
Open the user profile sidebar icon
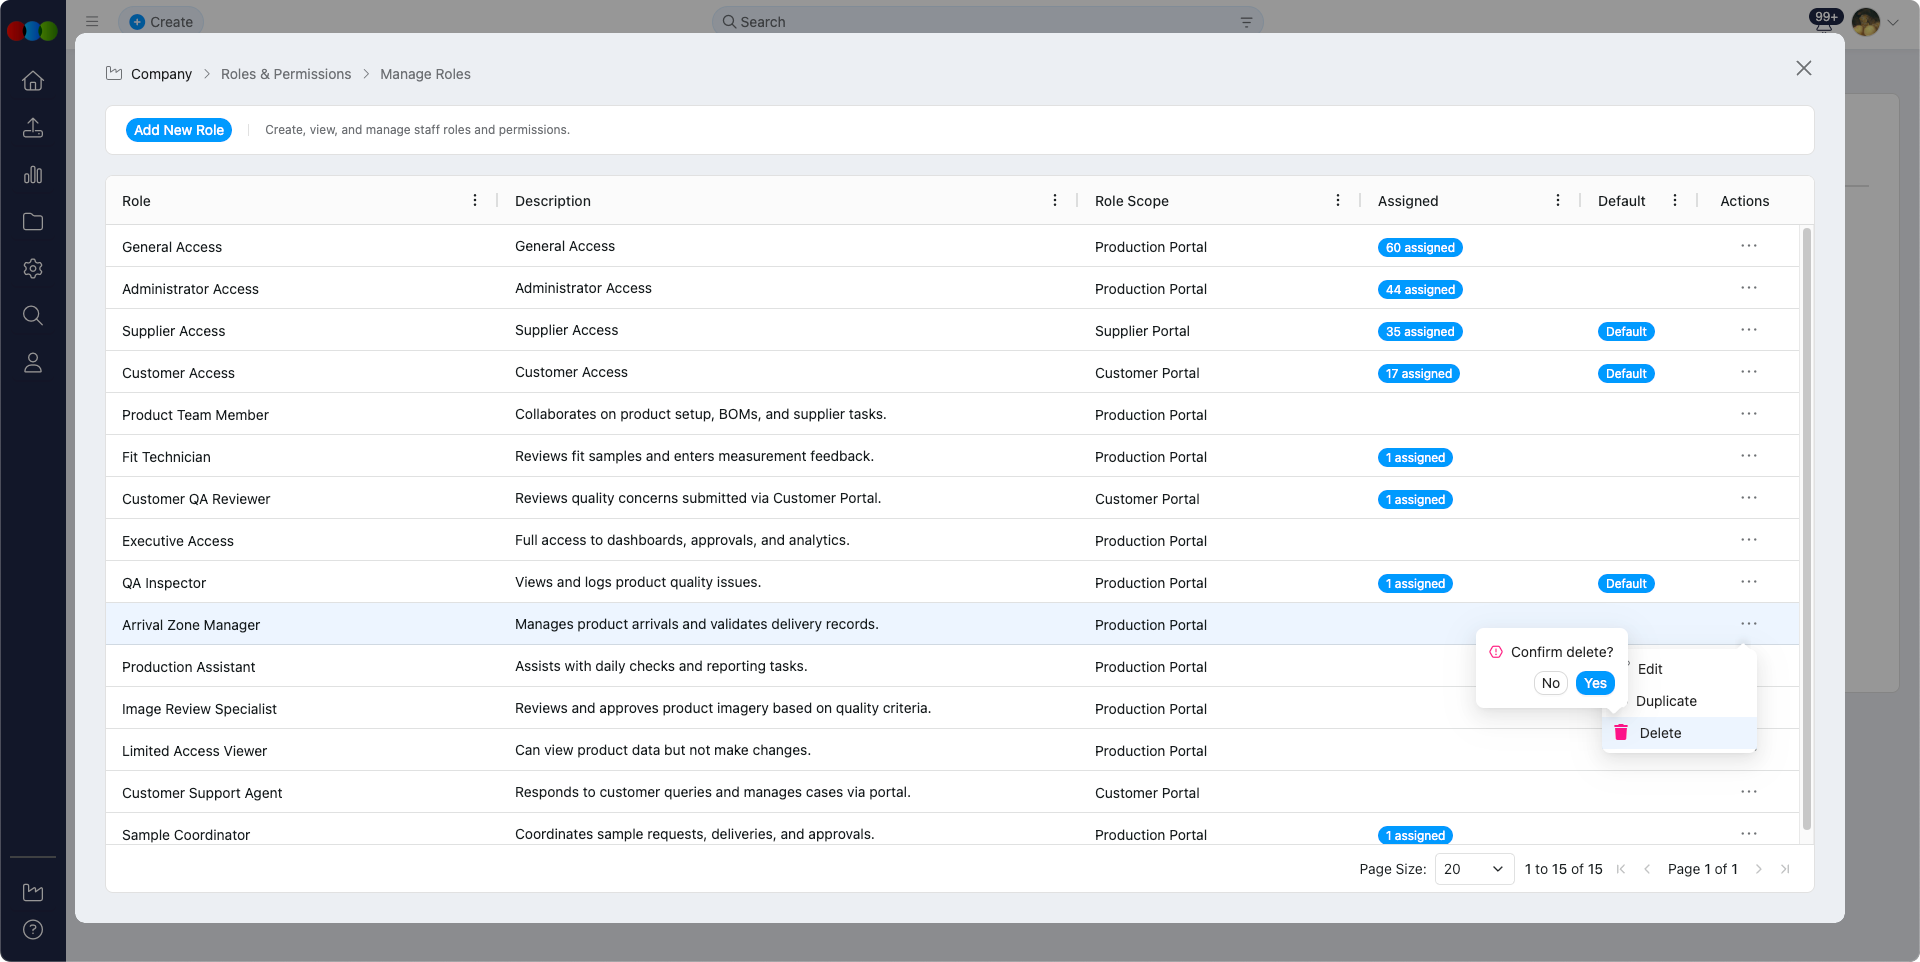[33, 363]
